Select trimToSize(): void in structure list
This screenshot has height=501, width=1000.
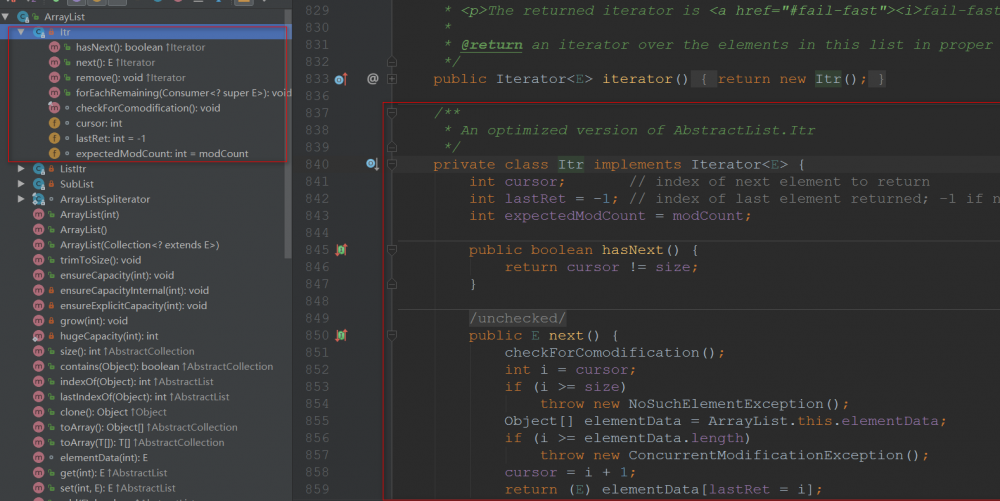[100, 260]
